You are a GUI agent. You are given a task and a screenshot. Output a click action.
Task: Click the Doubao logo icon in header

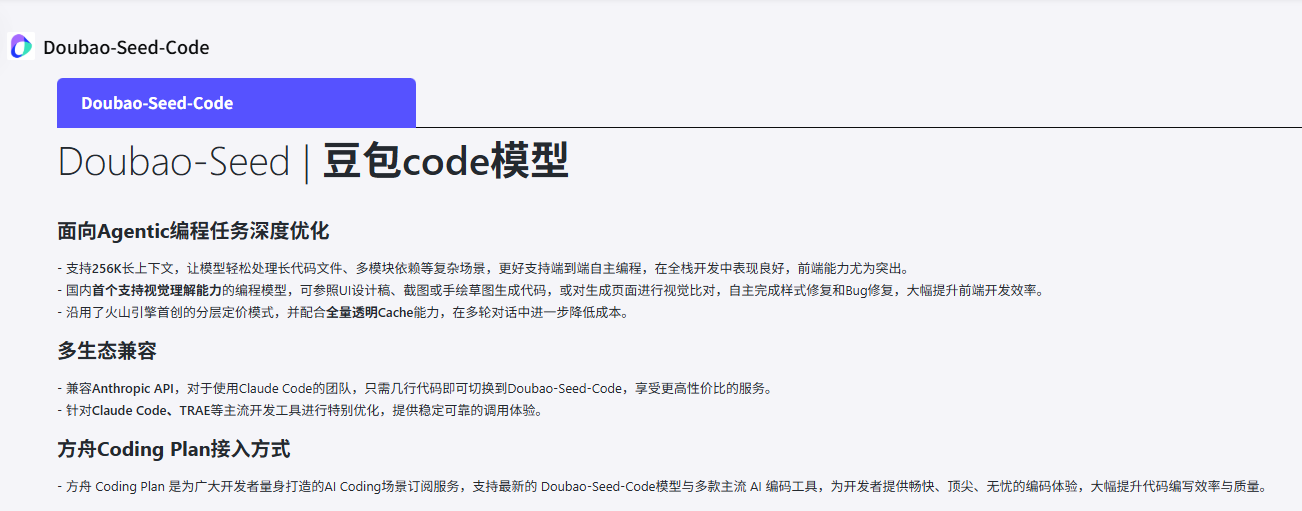tap(21, 46)
